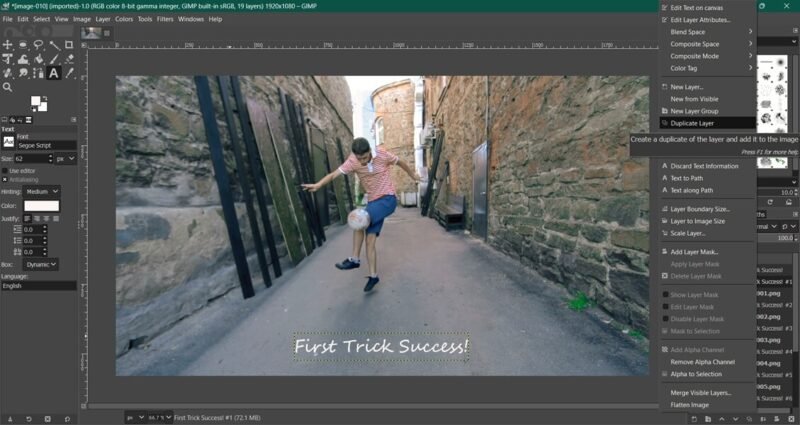Select the Crop tool
The height and width of the screenshot is (425, 800).
69,45
